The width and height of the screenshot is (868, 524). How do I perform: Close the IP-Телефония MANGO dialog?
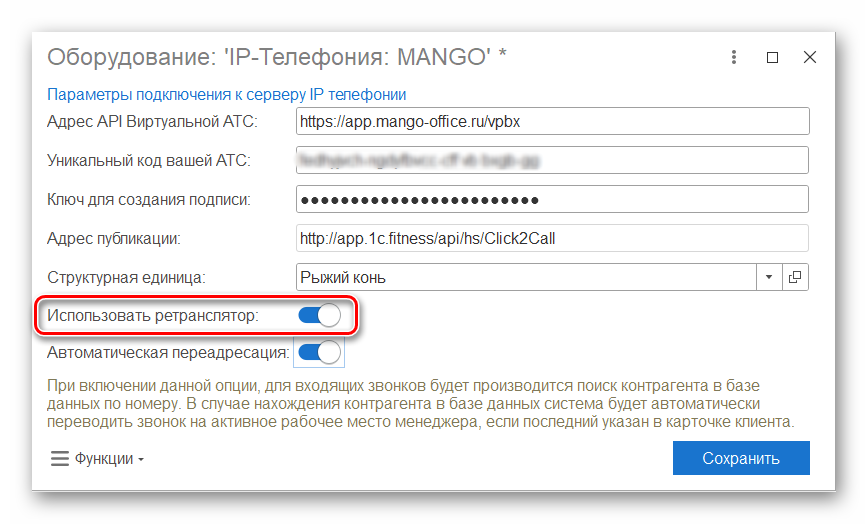click(x=810, y=57)
